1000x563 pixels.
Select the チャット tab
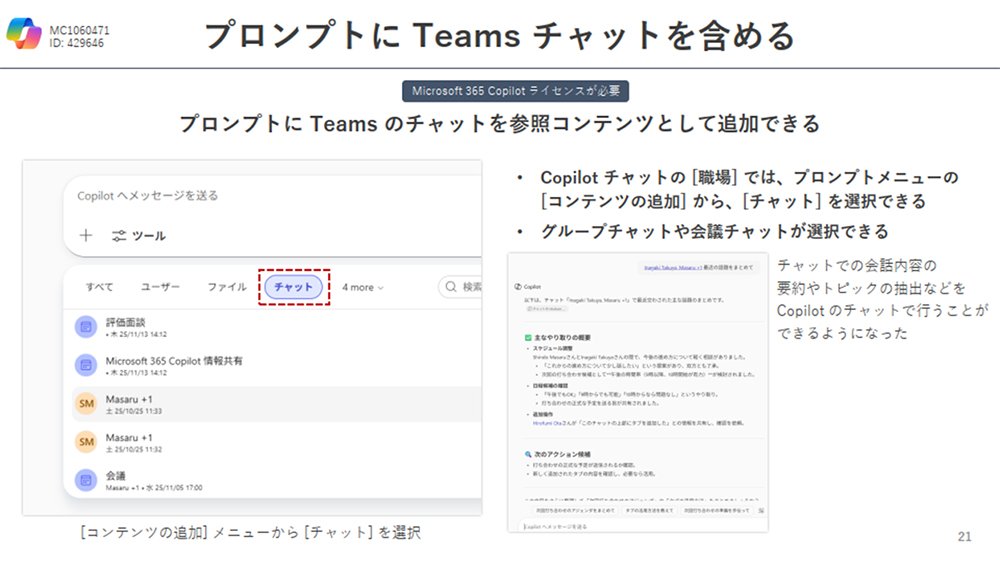293,287
